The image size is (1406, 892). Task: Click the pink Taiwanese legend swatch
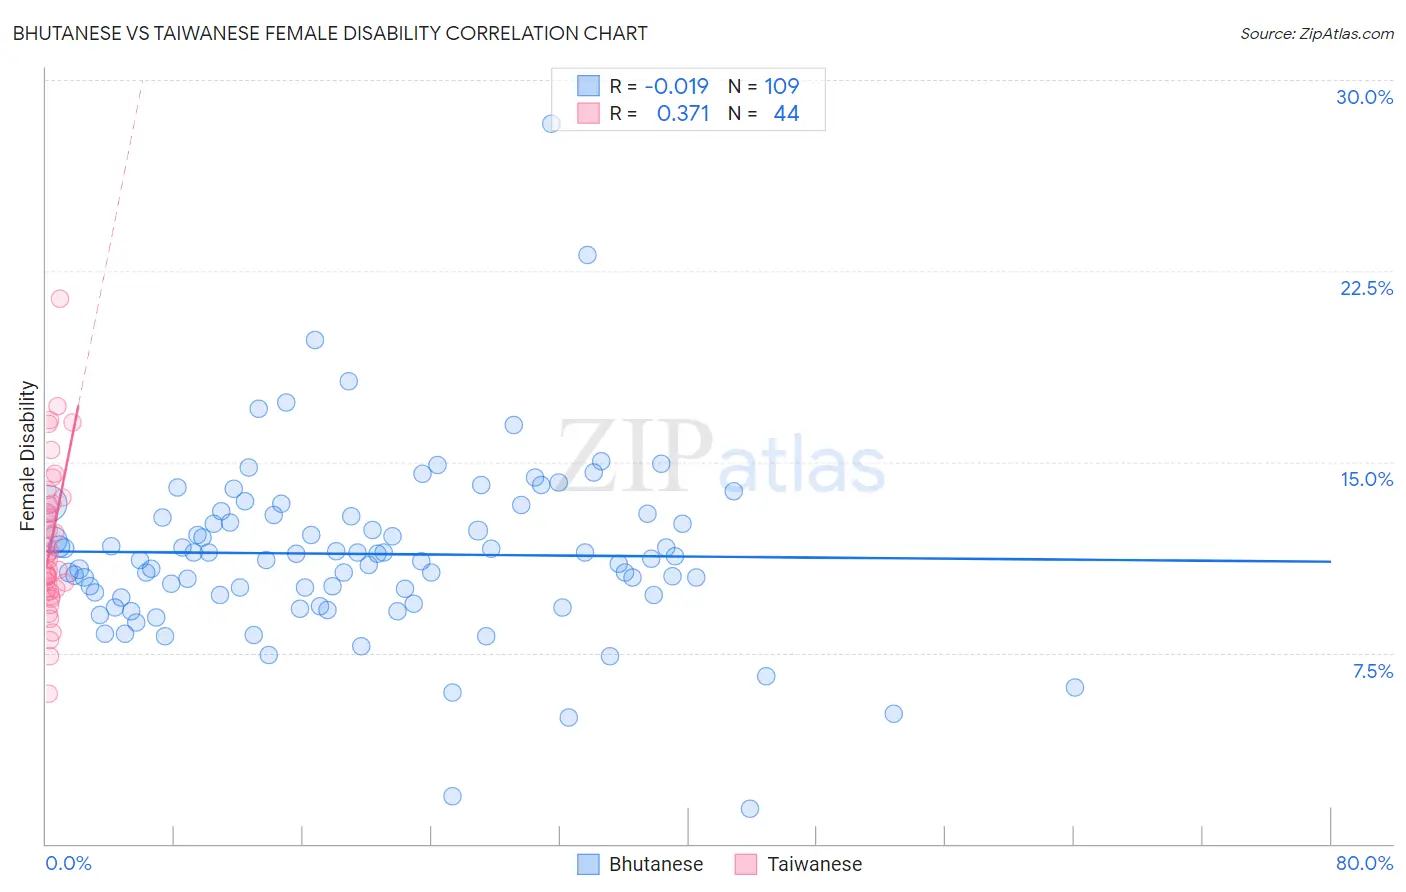point(746,864)
